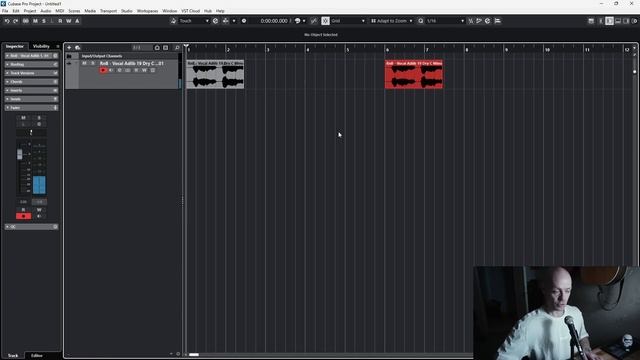This screenshot has height=360, width=640.
Task: Open the Transport menu
Action: coord(108,11)
